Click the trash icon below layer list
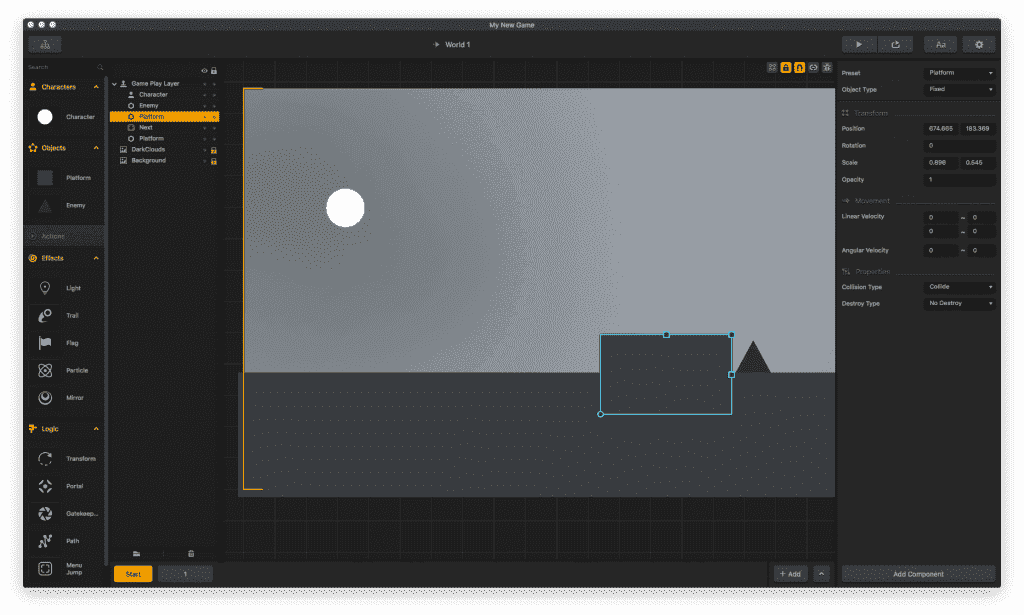Image resolution: width=1024 pixels, height=615 pixels. click(x=191, y=554)
